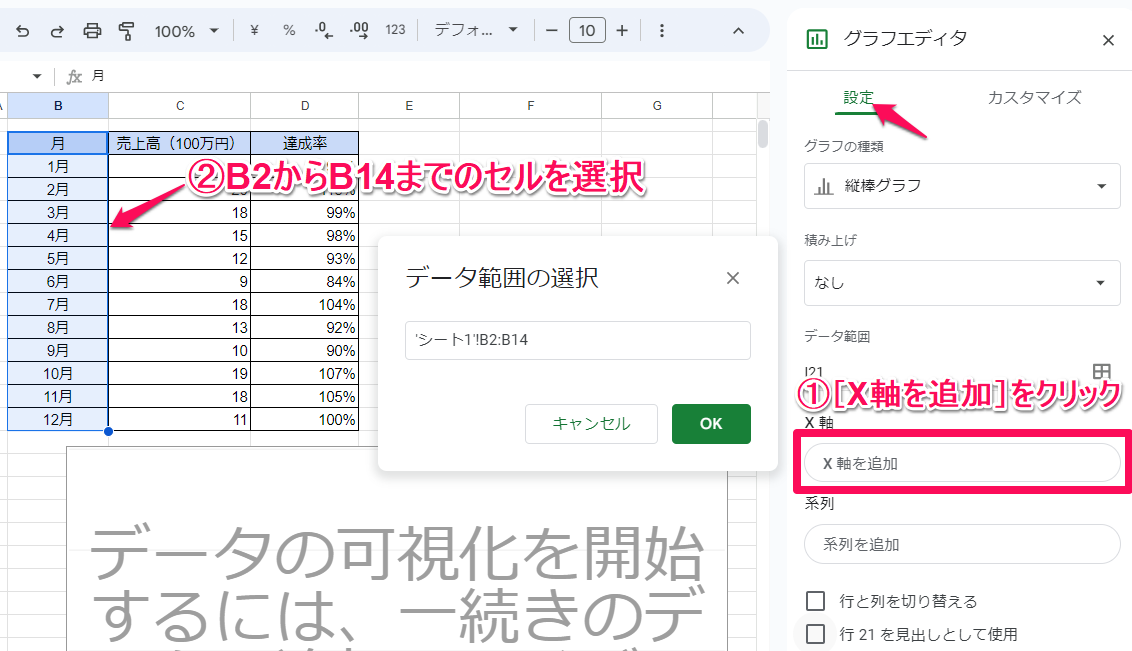Increase decimal places button

359,30
